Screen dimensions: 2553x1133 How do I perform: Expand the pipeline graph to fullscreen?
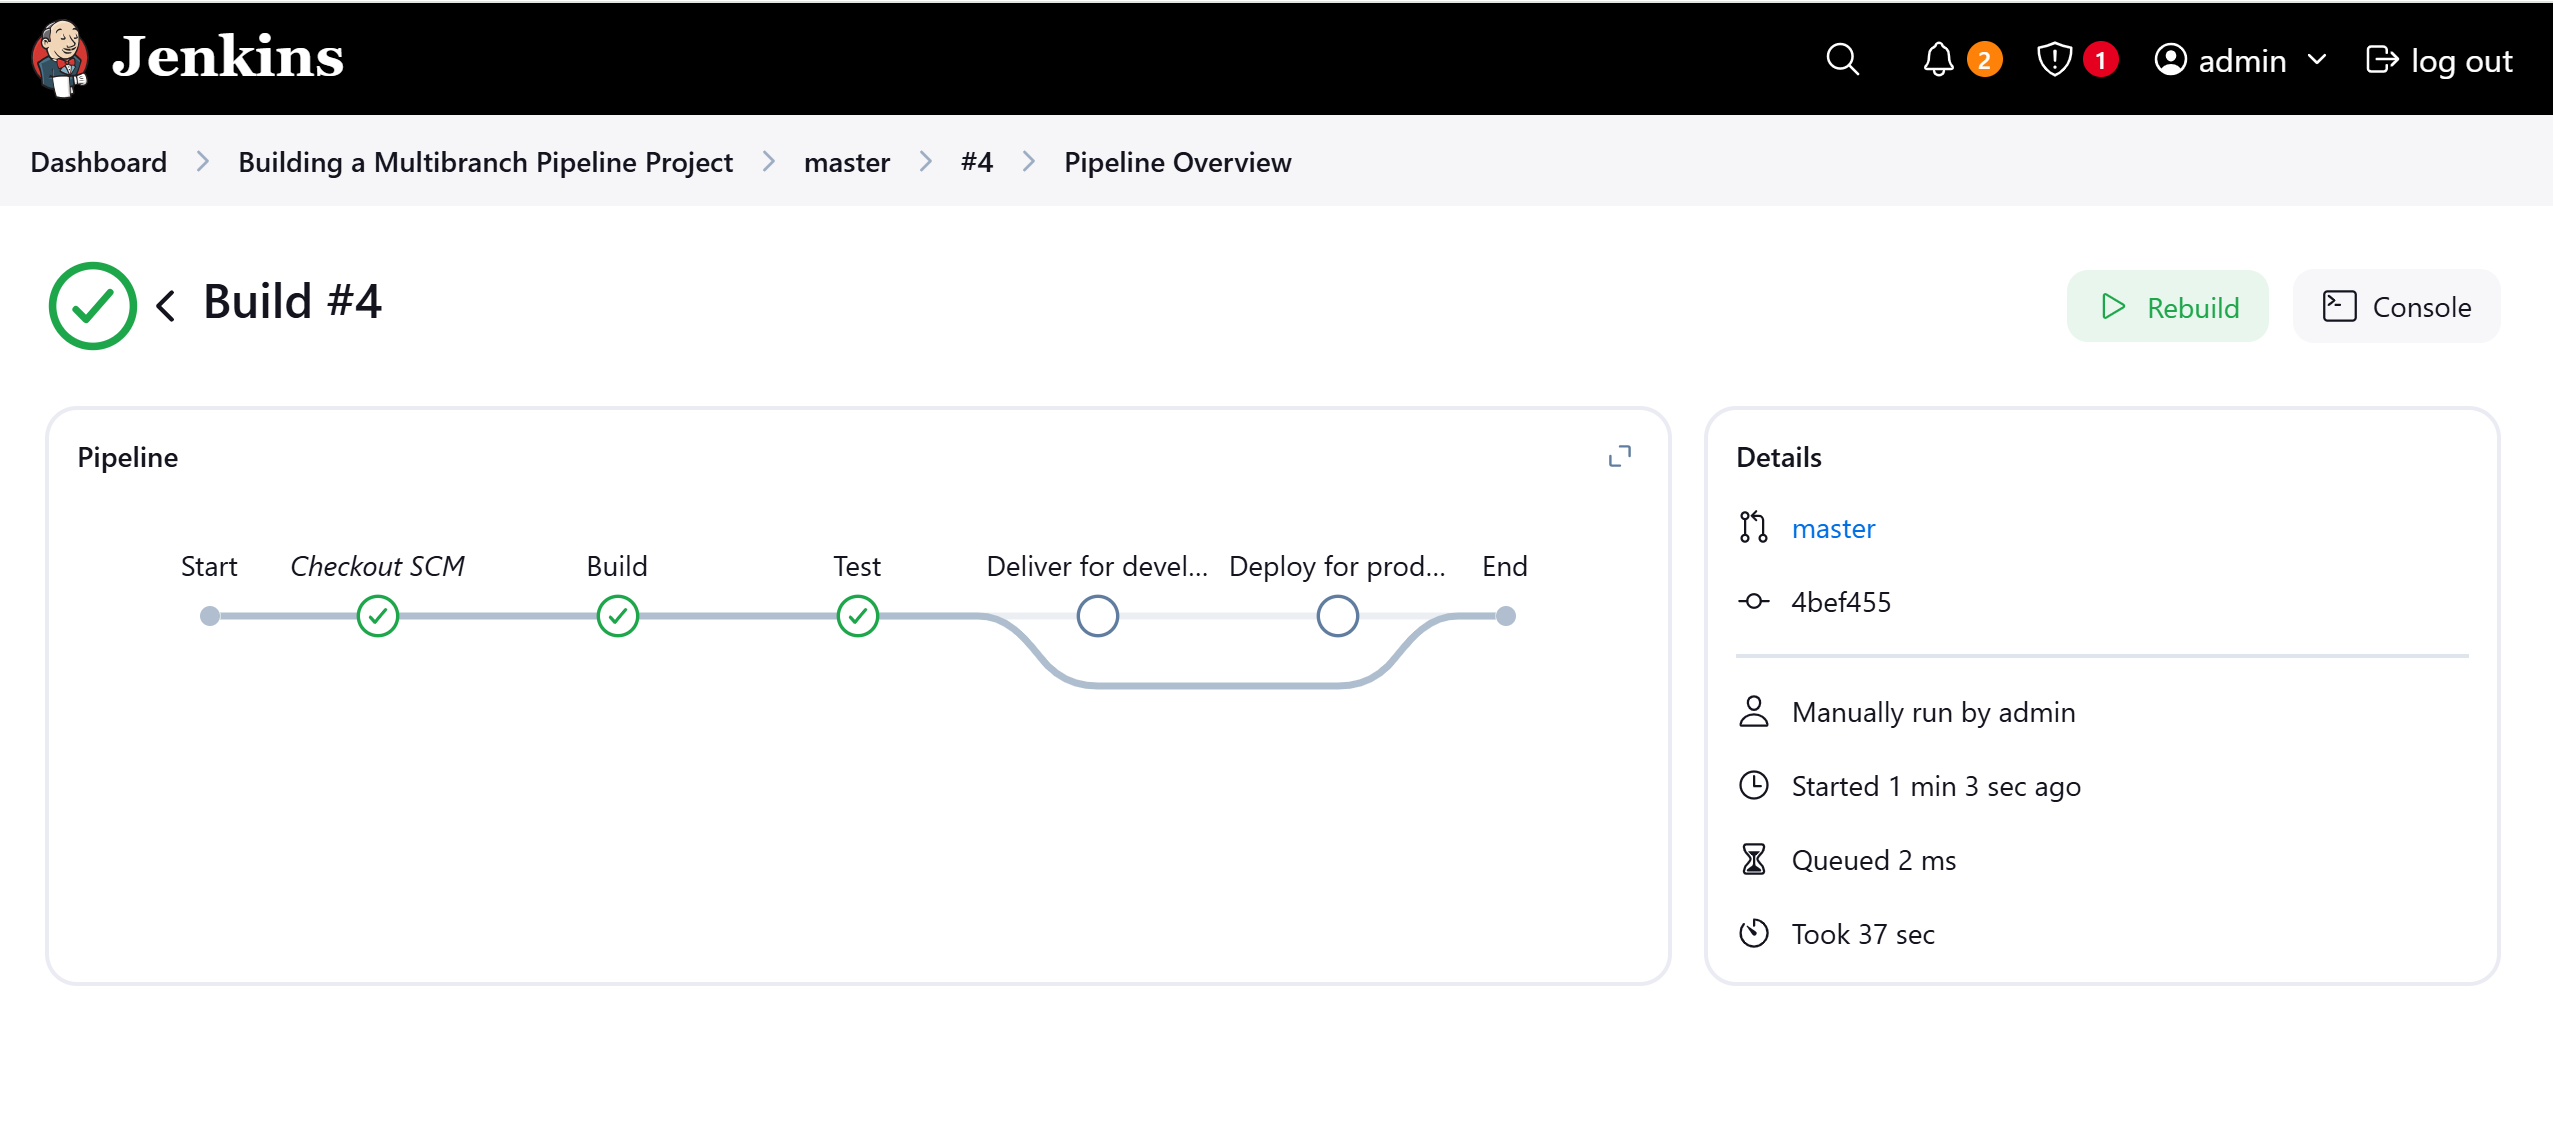point(1619,457)
